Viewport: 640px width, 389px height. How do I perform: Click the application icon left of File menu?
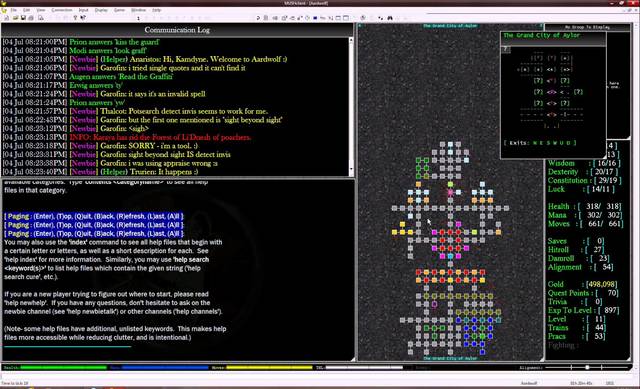pos(4,10)
